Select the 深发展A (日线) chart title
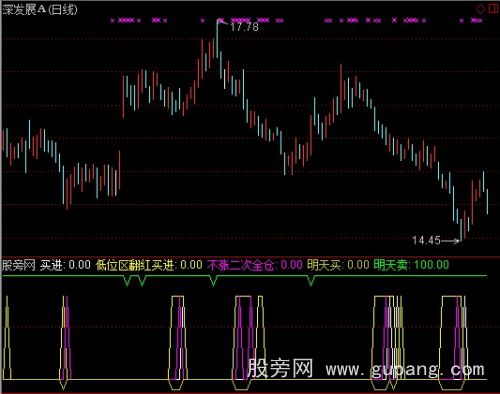500x394 pixels. tap(40, 9)
